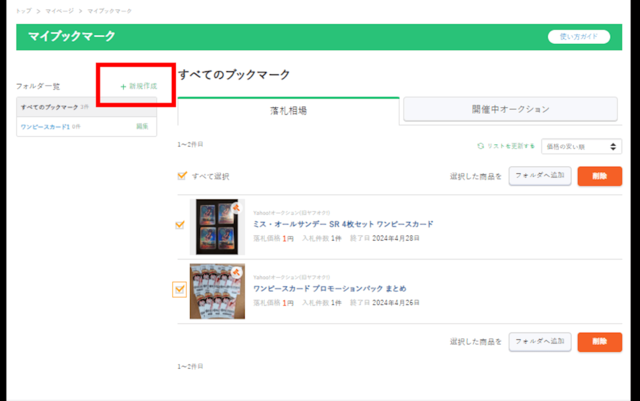Click the リストを更新する refresh icon
The width and height of the screenshot is (640, 401).
point(481,146)
